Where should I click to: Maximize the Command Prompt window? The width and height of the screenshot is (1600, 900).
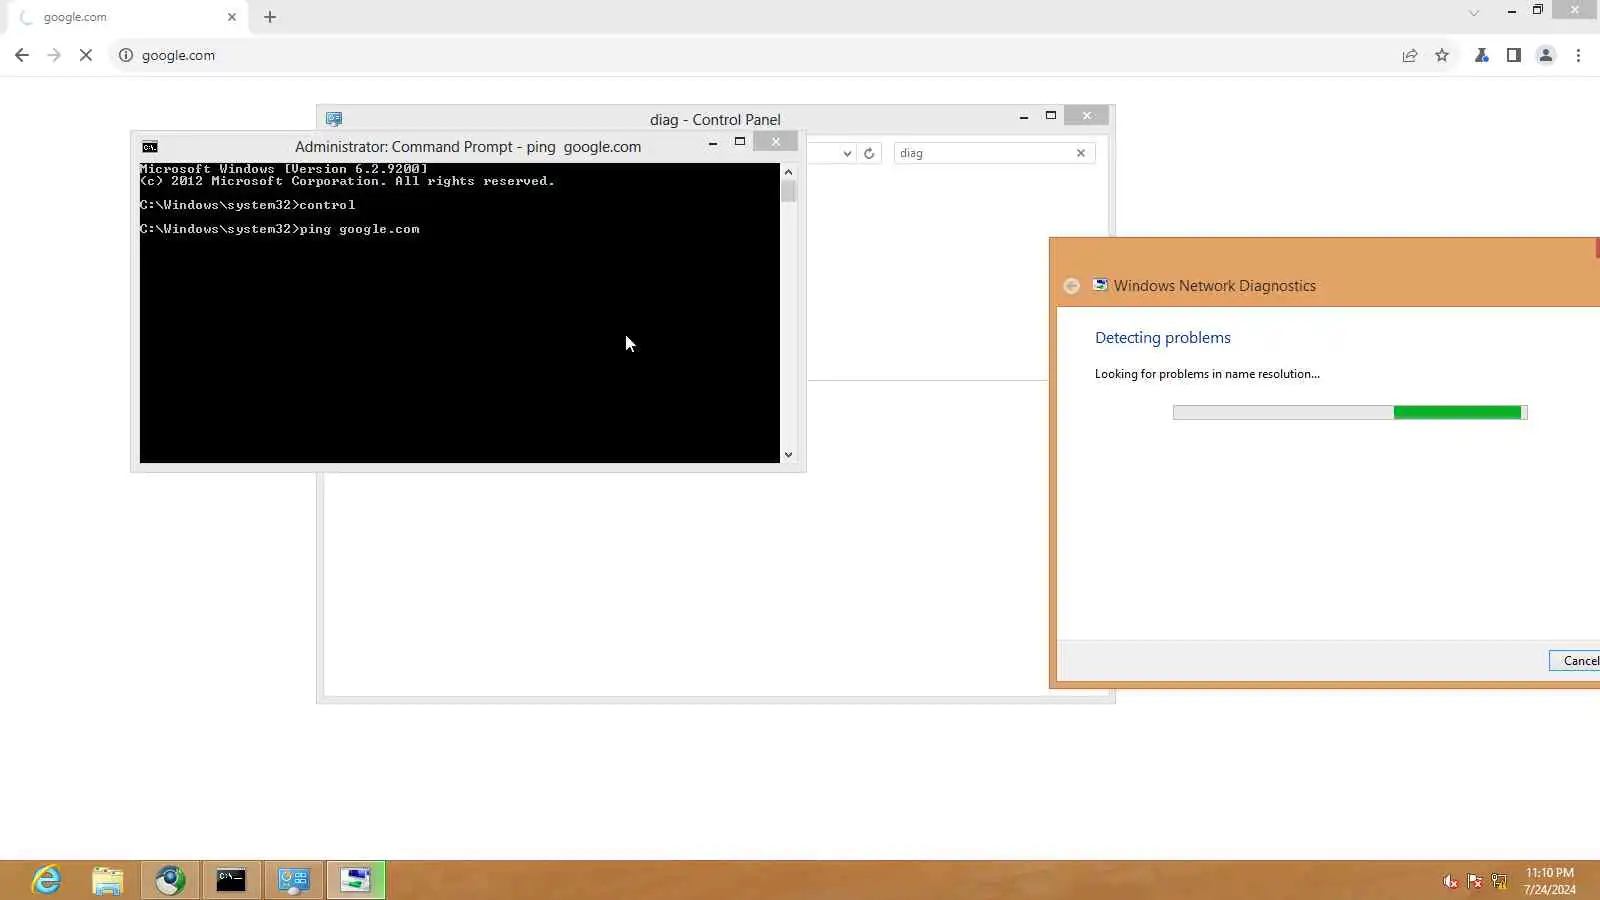pos(740,142)
